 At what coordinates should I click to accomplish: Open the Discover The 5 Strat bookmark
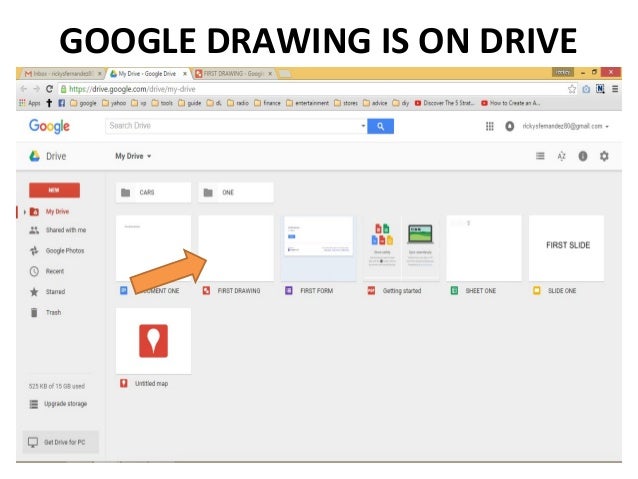click(x=444, y=103)
